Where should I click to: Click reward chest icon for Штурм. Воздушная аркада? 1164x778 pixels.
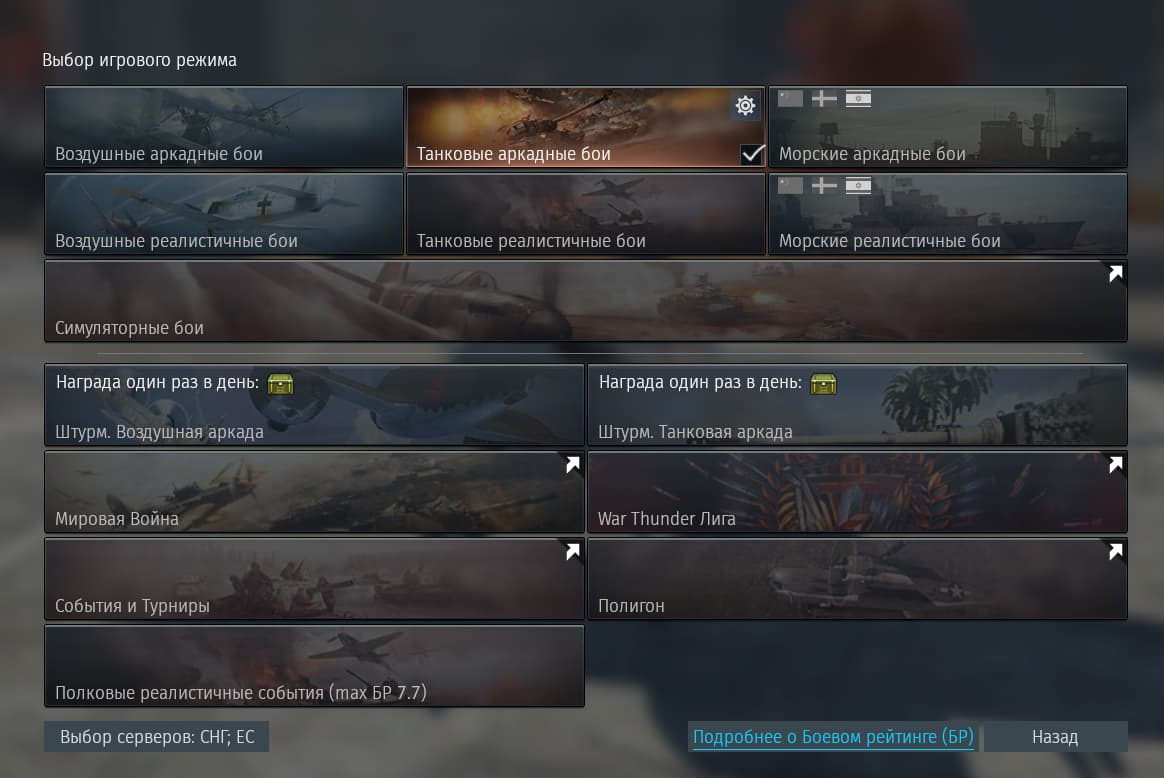[280, 384]
